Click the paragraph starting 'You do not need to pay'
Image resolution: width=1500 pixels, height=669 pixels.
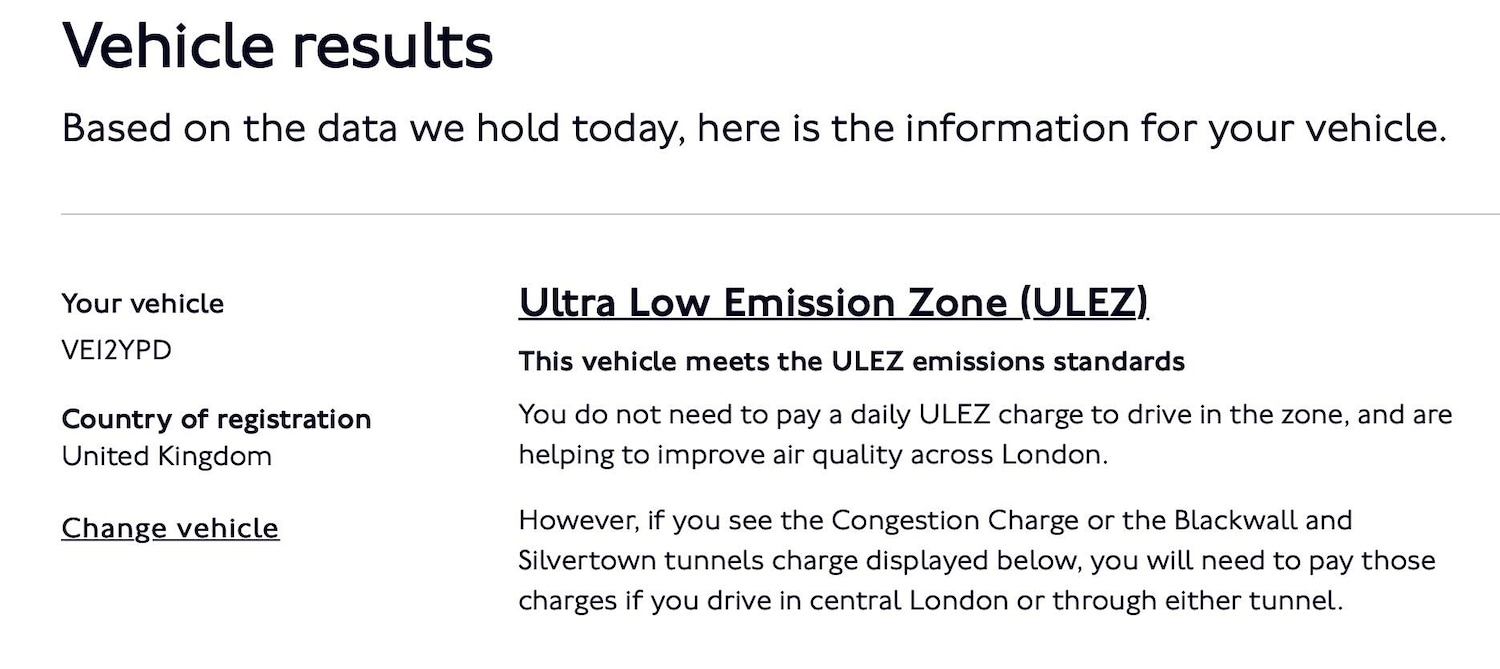984,434
